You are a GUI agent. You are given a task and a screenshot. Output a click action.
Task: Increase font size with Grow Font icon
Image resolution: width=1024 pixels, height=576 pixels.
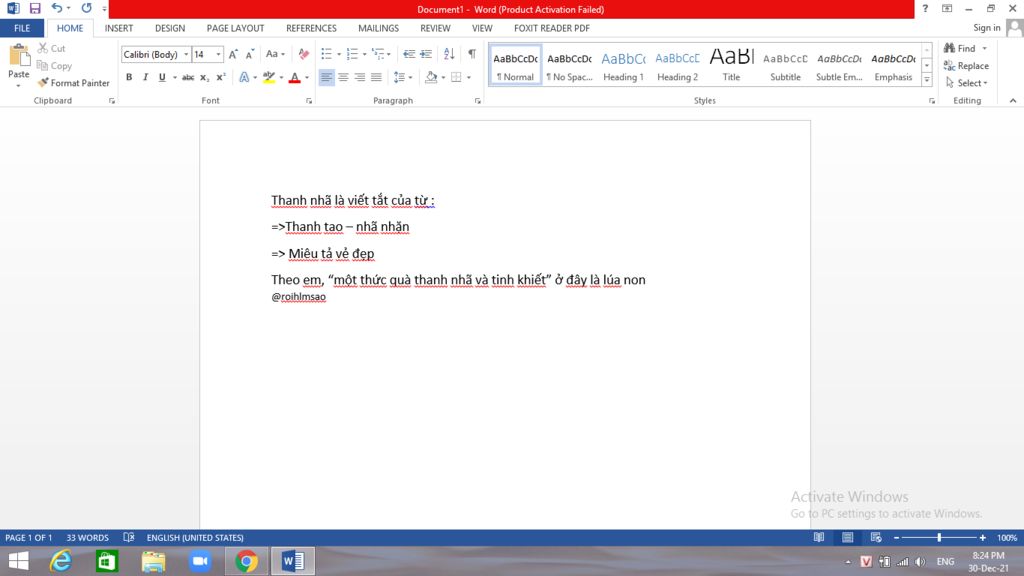[x=233, y=54]
